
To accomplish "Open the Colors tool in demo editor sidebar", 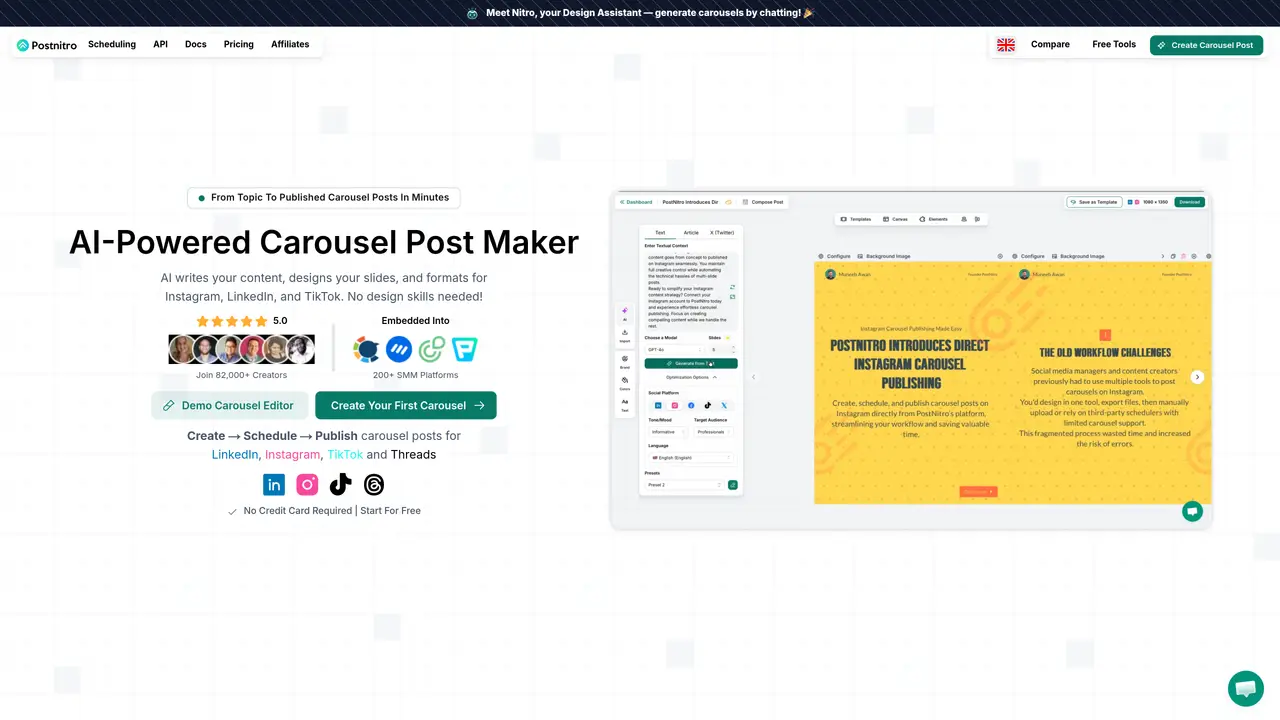I will click(625, 383).
